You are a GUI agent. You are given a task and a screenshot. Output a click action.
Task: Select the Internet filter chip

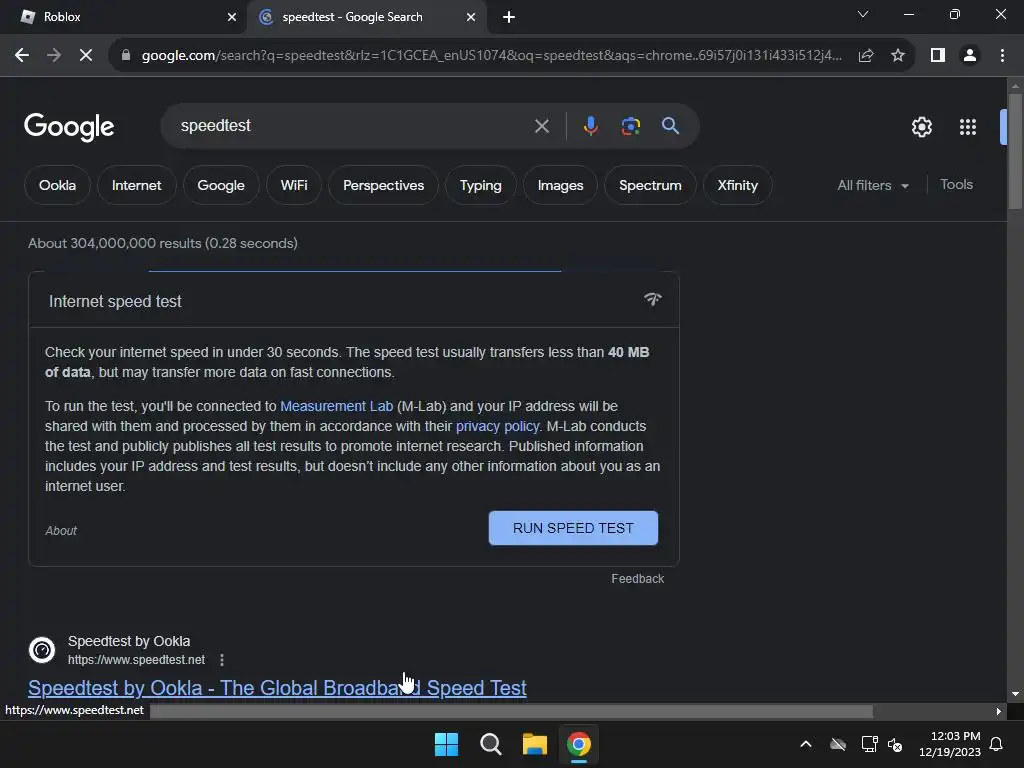pos(136,185)
